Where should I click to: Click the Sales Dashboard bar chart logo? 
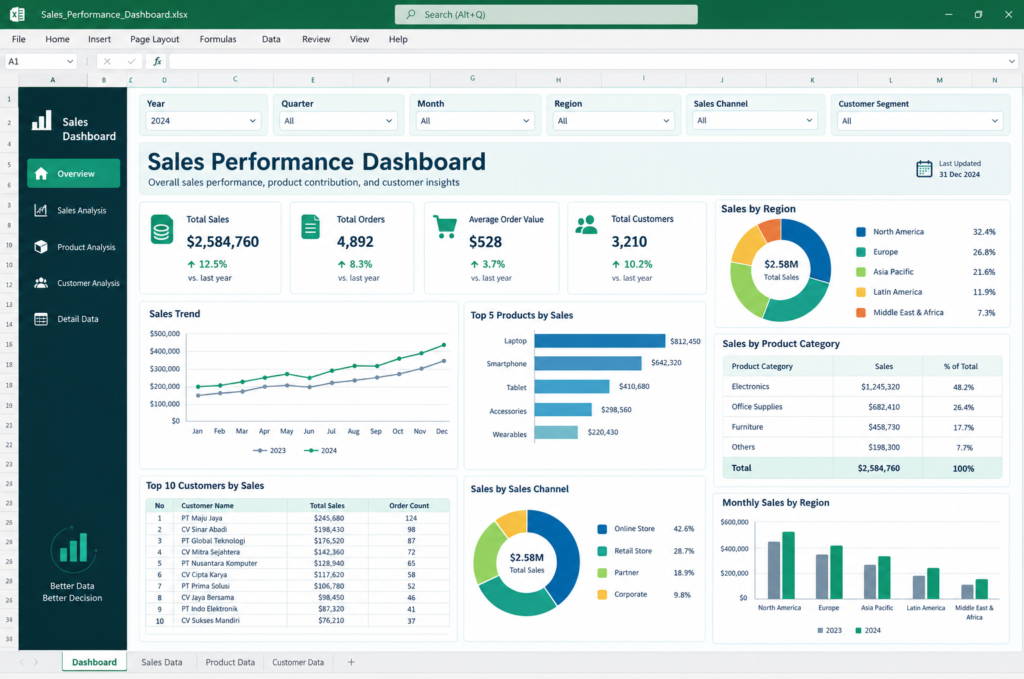pos(42,120)
